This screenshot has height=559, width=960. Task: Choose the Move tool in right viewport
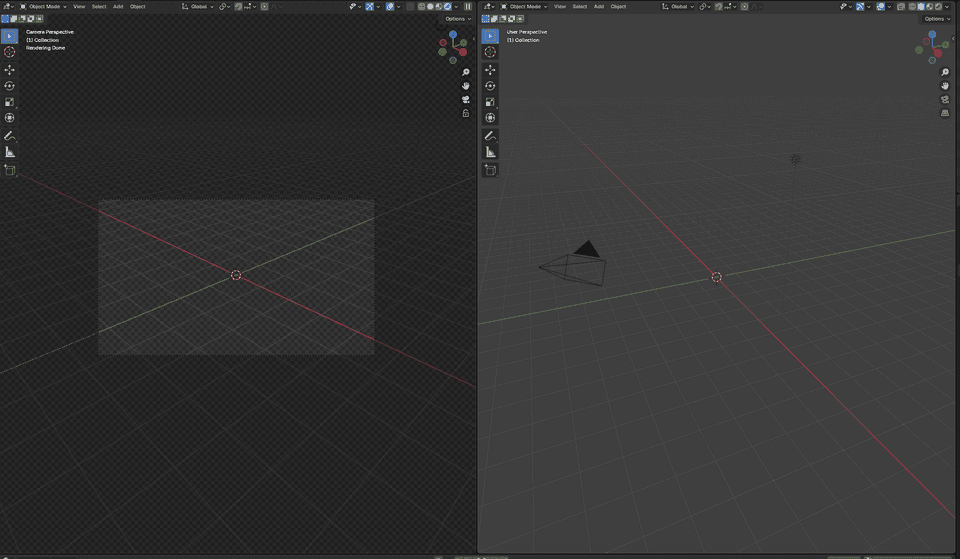tap(490, 70)
